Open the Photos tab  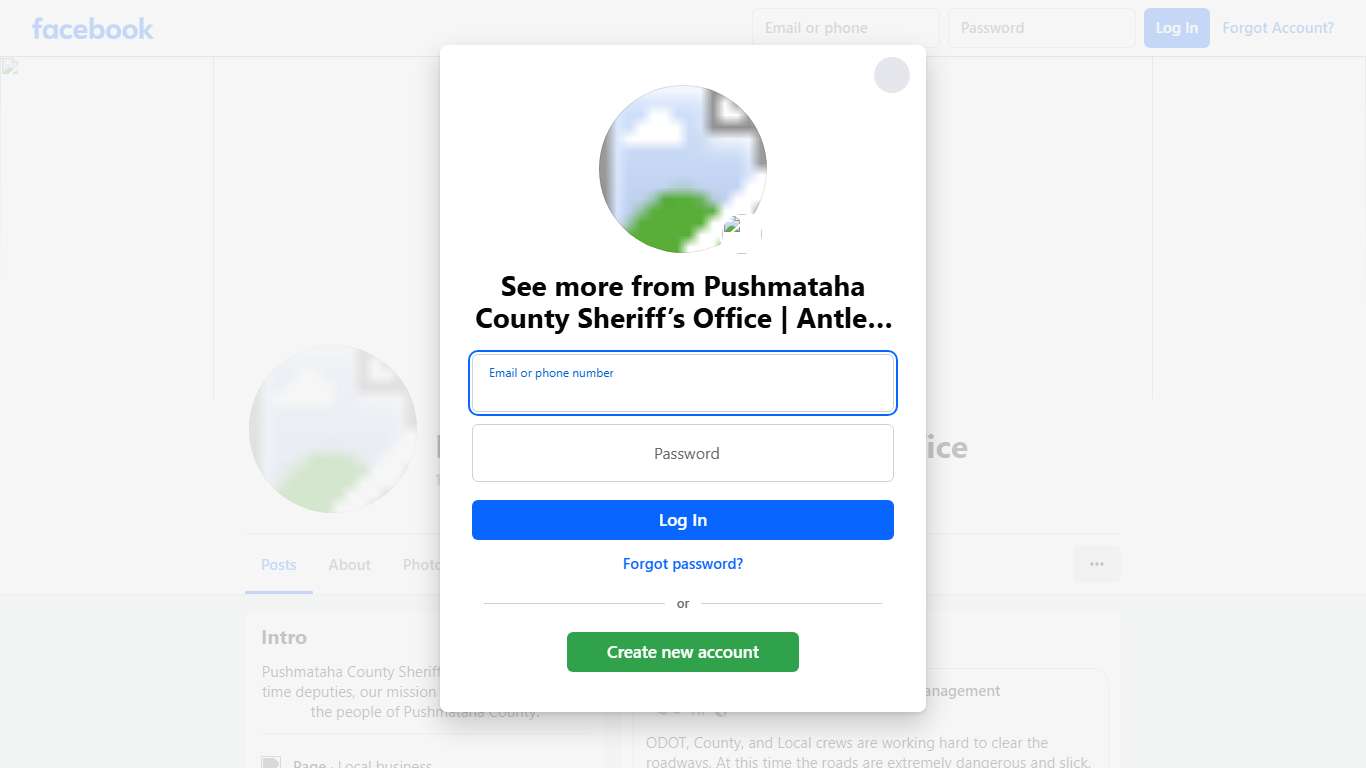point(420,565)
